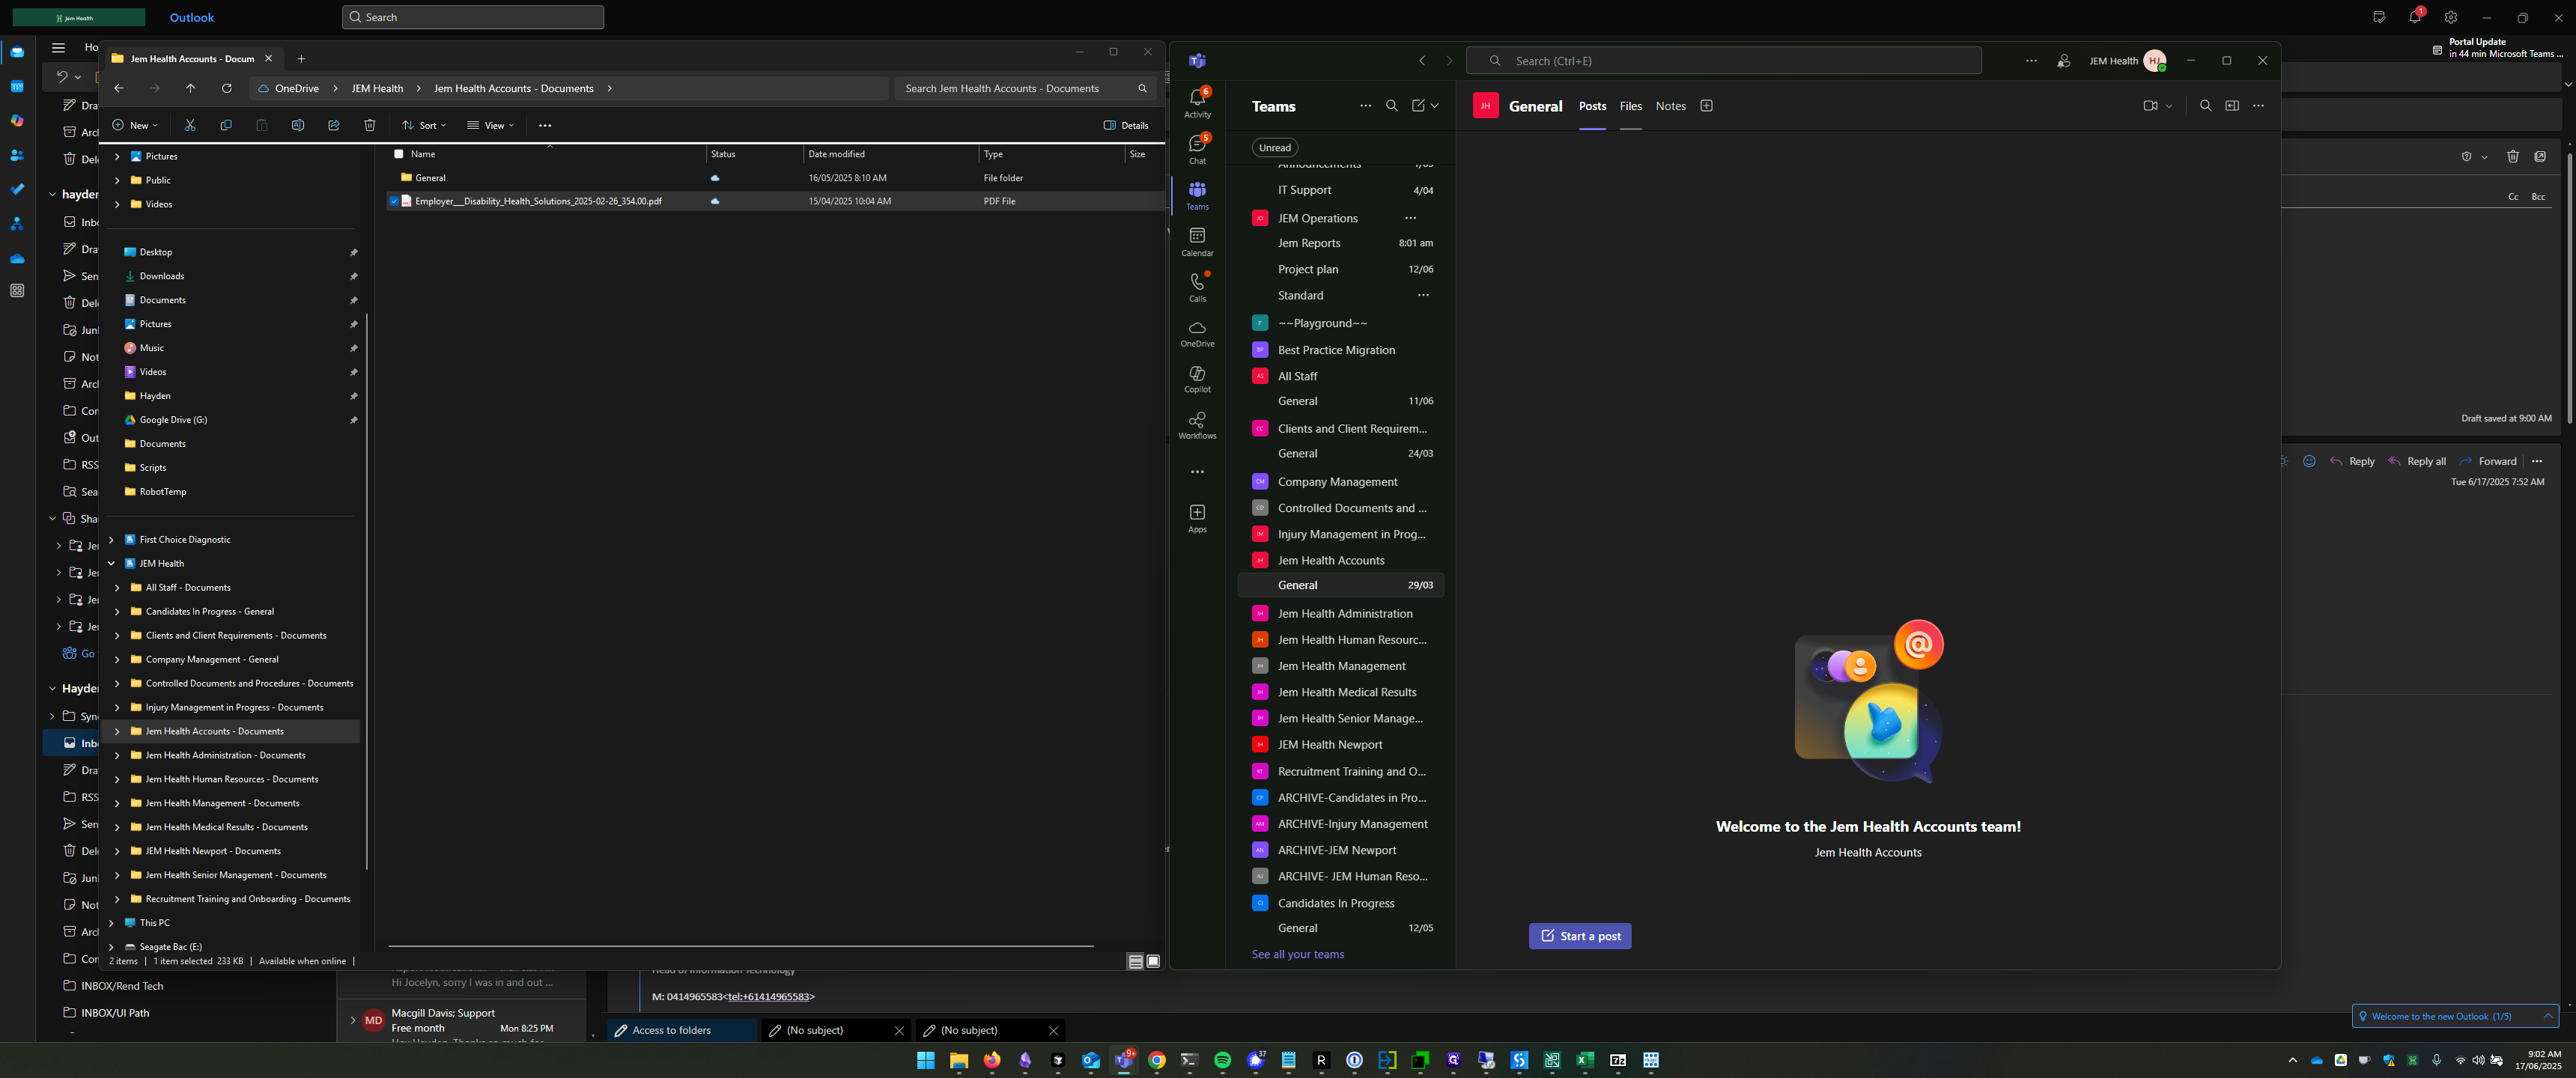
Task: Toggle the Outlook hamburger navigation pane button
Action: 58,47
